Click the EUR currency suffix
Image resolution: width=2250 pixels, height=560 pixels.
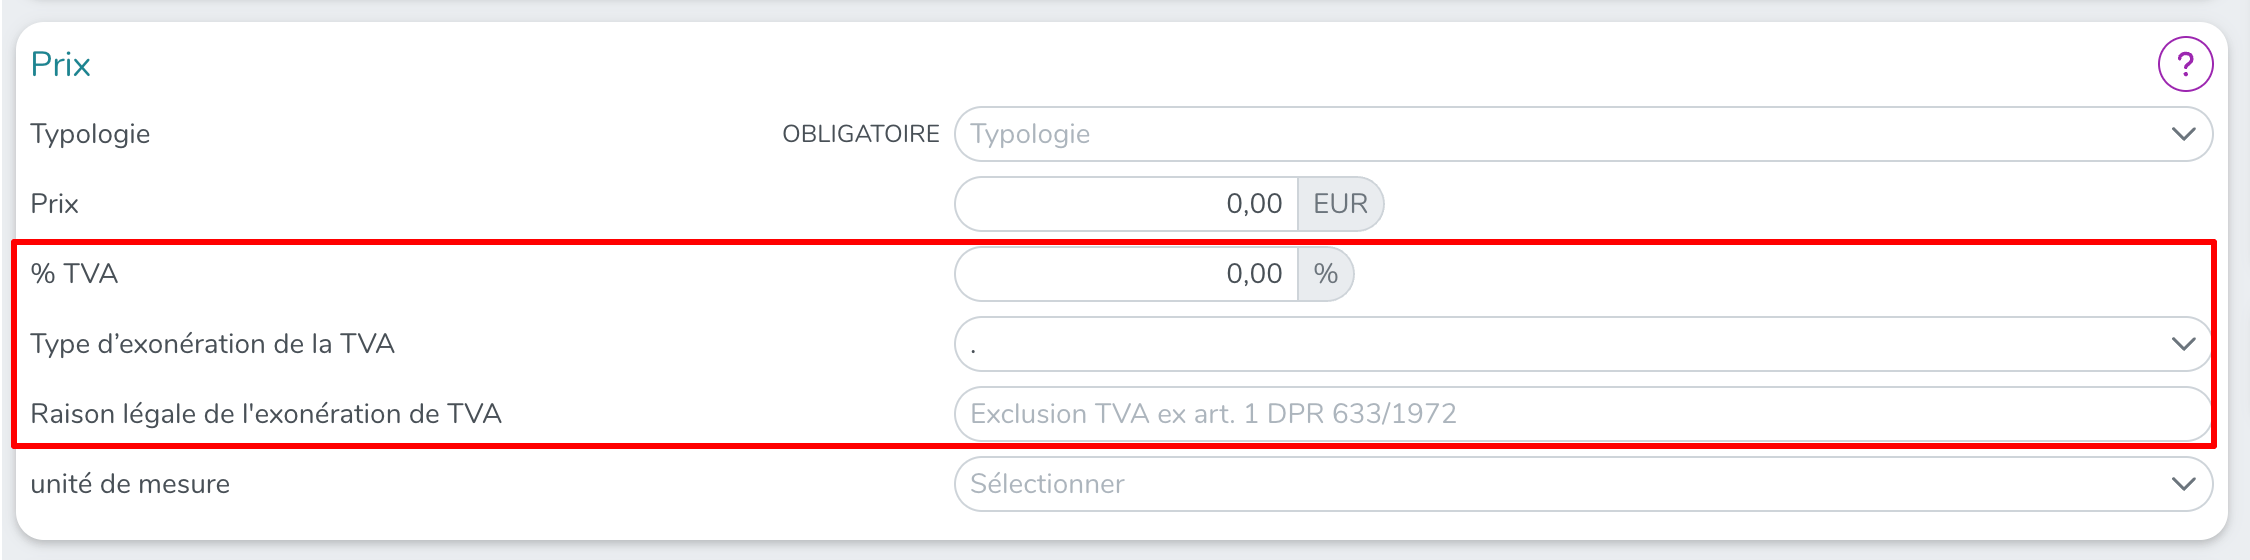click(x=1340, y=204)
